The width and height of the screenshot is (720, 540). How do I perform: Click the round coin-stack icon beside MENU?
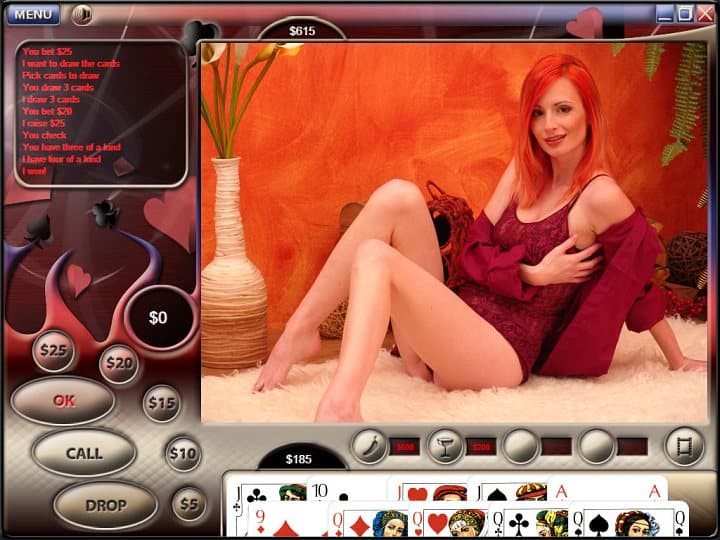pyautogui.click(x=82, y=14)
